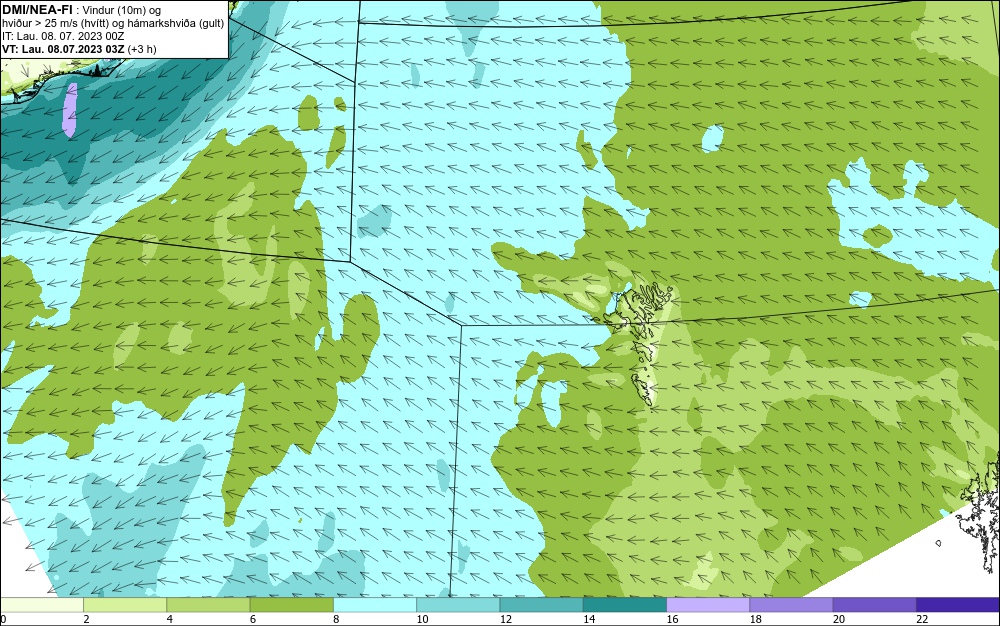
Task: Click the dark indigo legend swatch above 22
Action: click(958, 605)
